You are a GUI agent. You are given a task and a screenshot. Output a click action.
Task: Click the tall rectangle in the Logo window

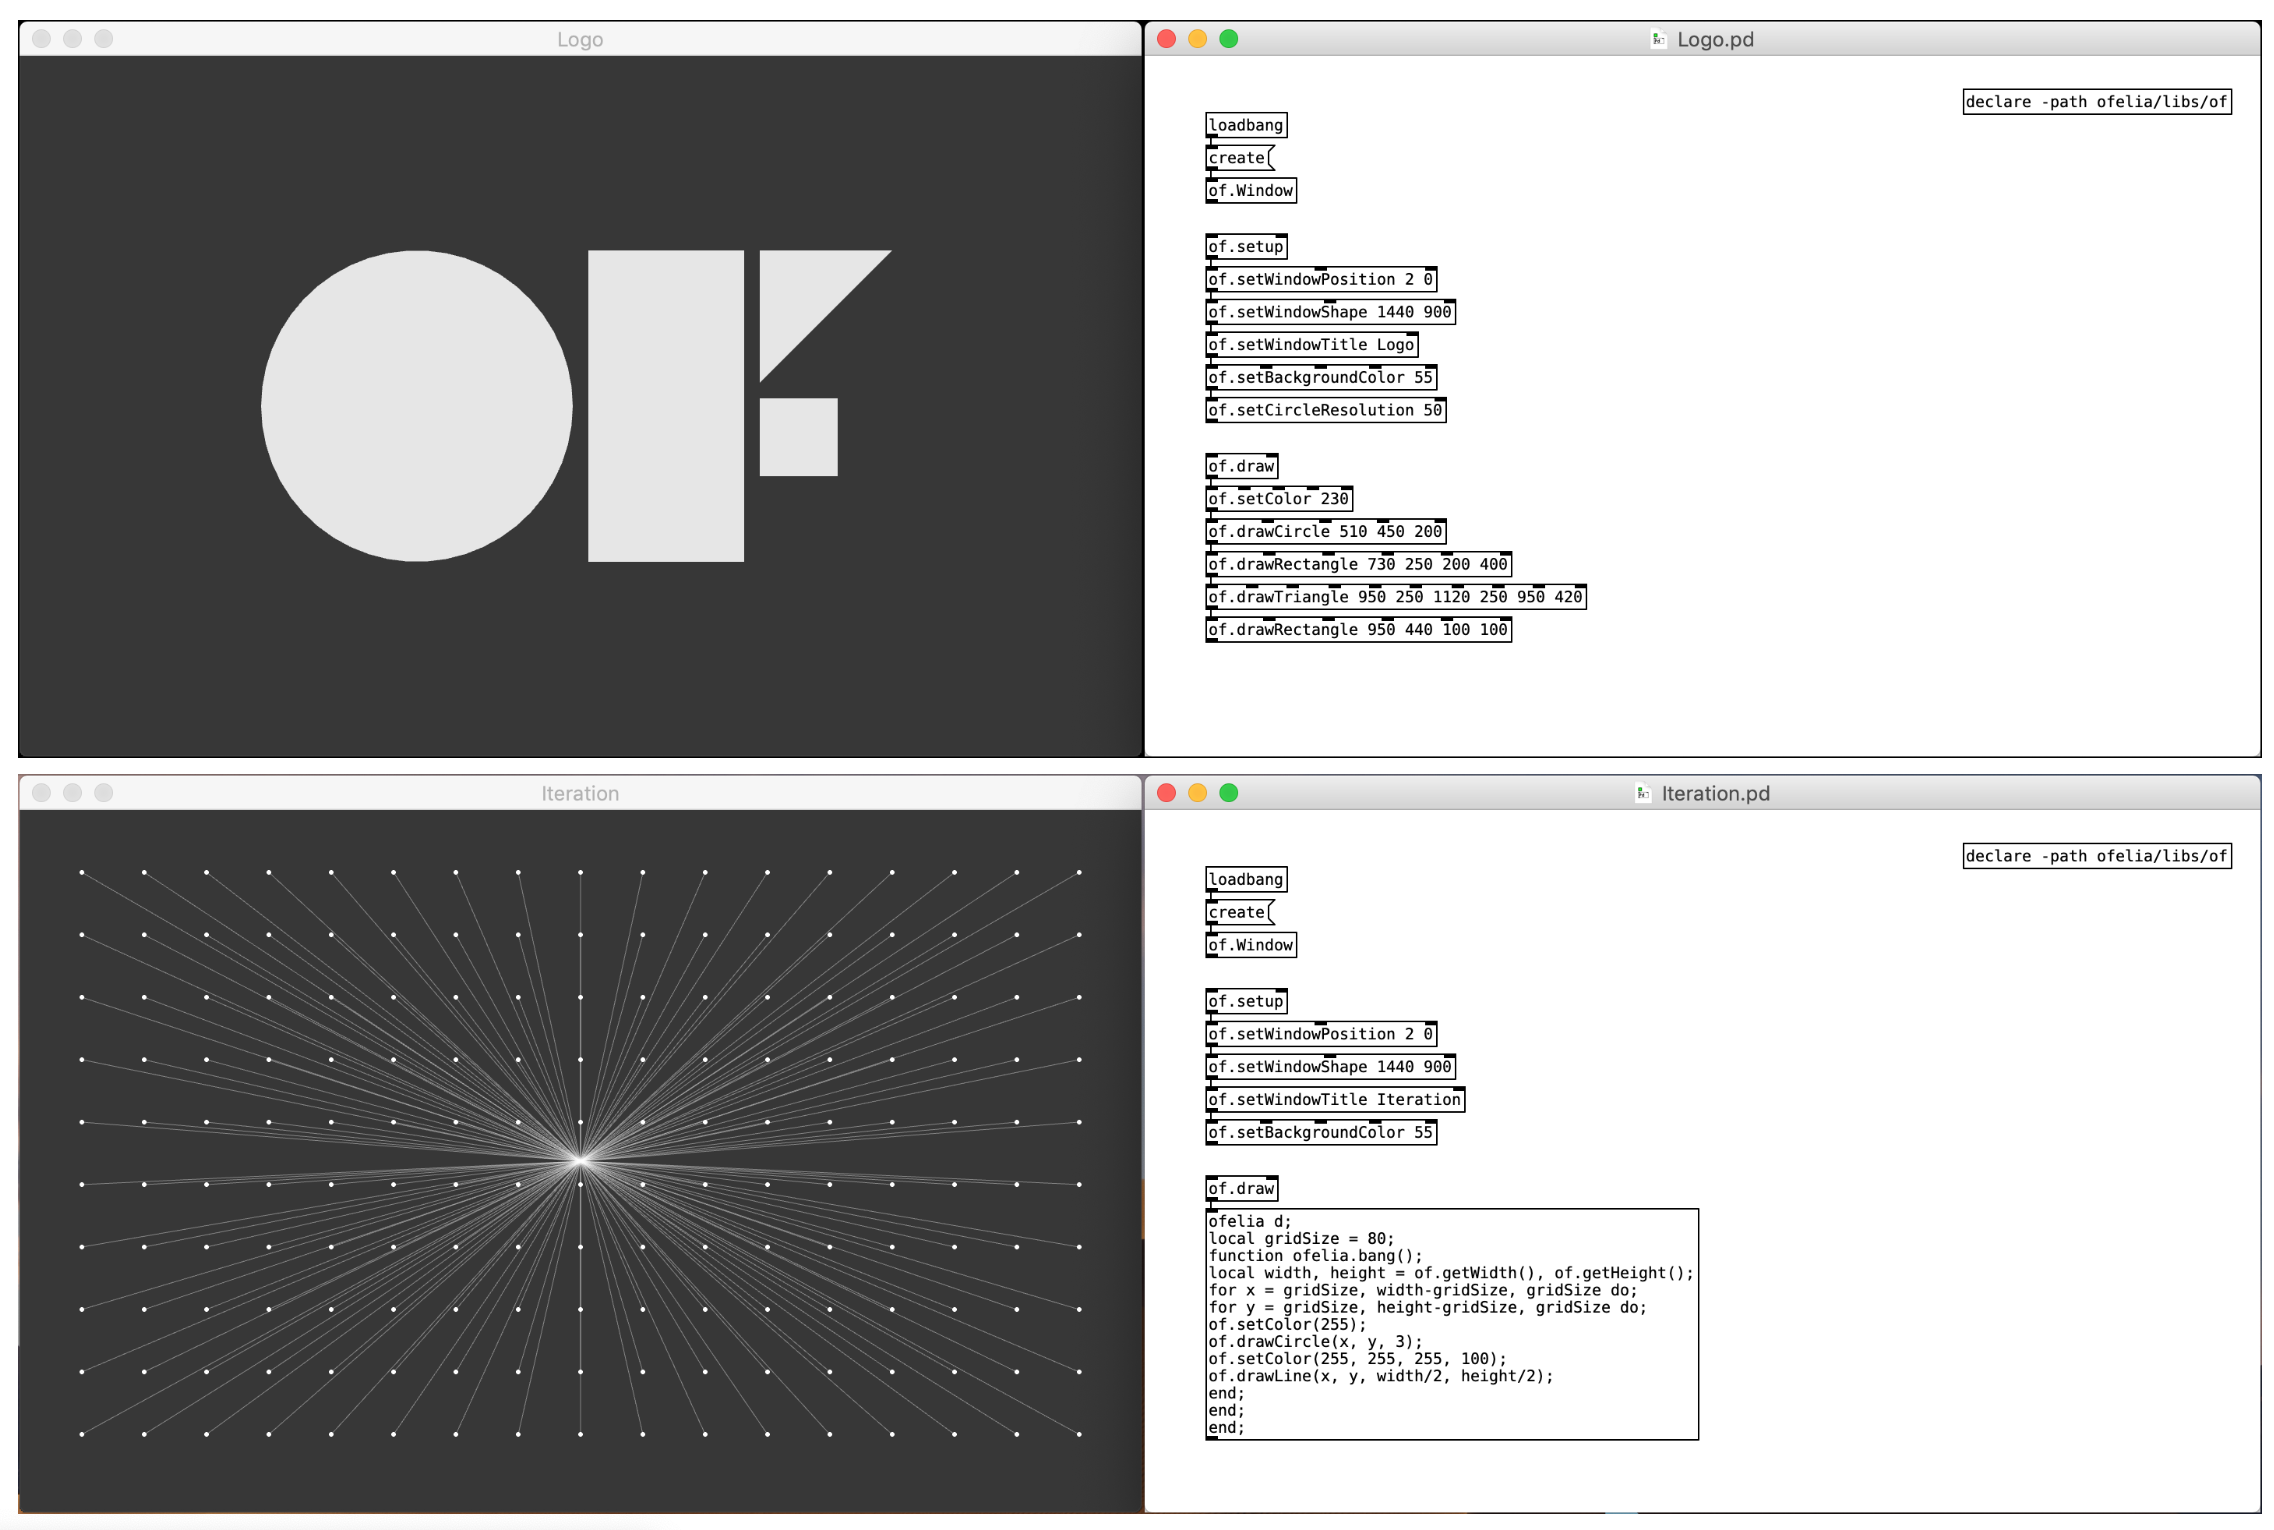click(x=666, y=406)
